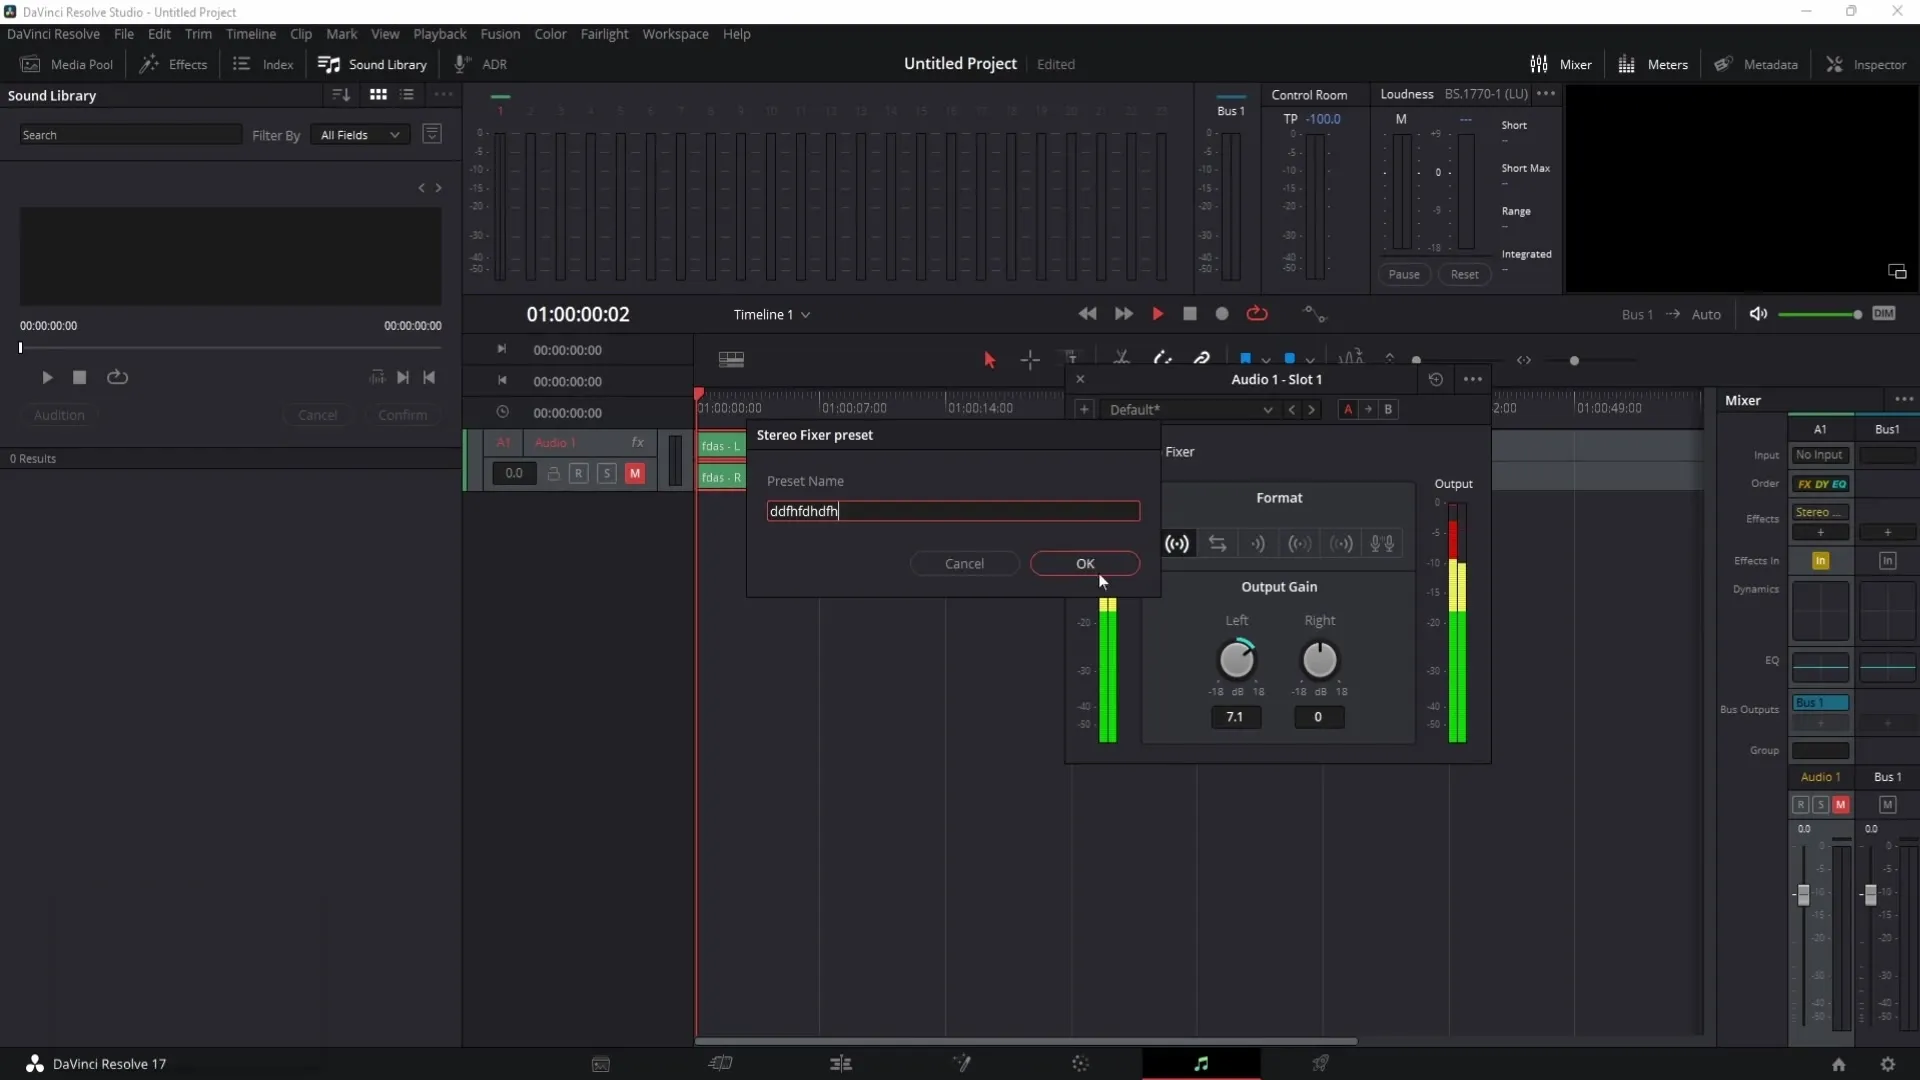Pause the Loudness meter

(x=1404, y=275)
